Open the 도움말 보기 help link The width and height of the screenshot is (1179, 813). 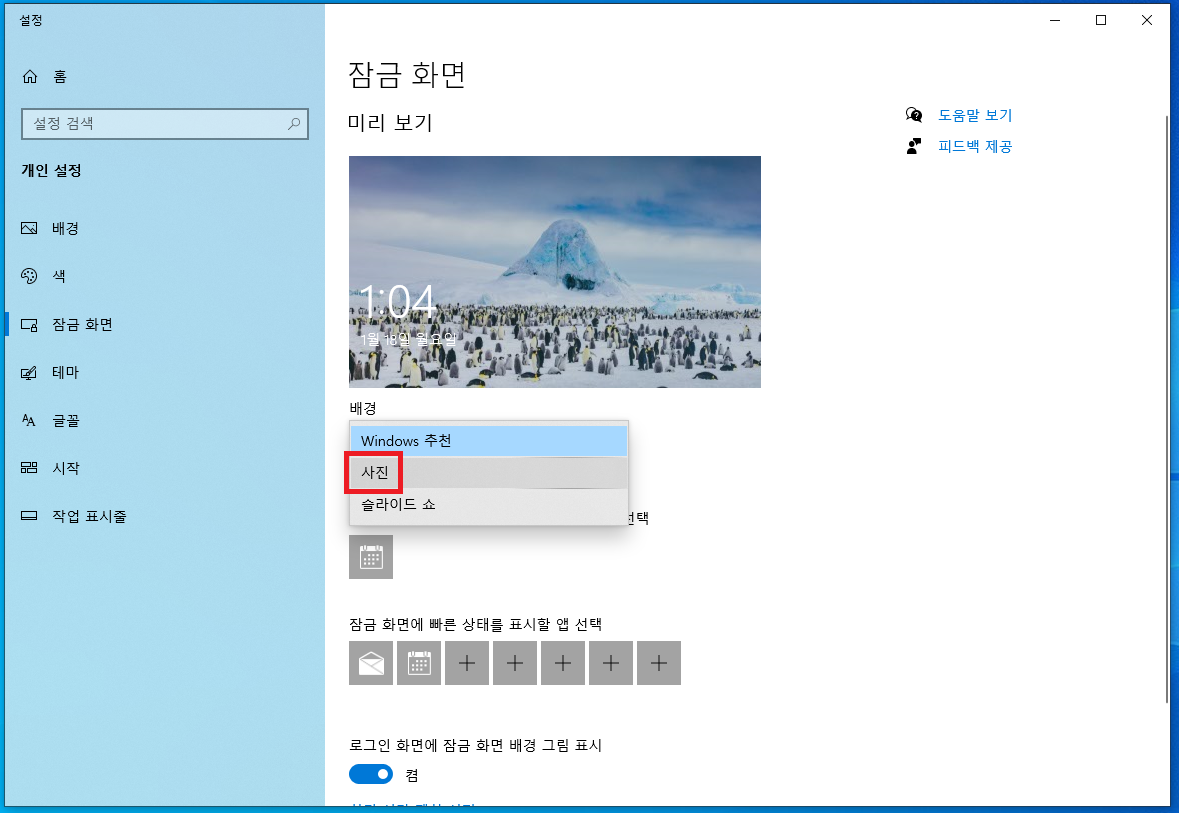click(x=974, y=115)
